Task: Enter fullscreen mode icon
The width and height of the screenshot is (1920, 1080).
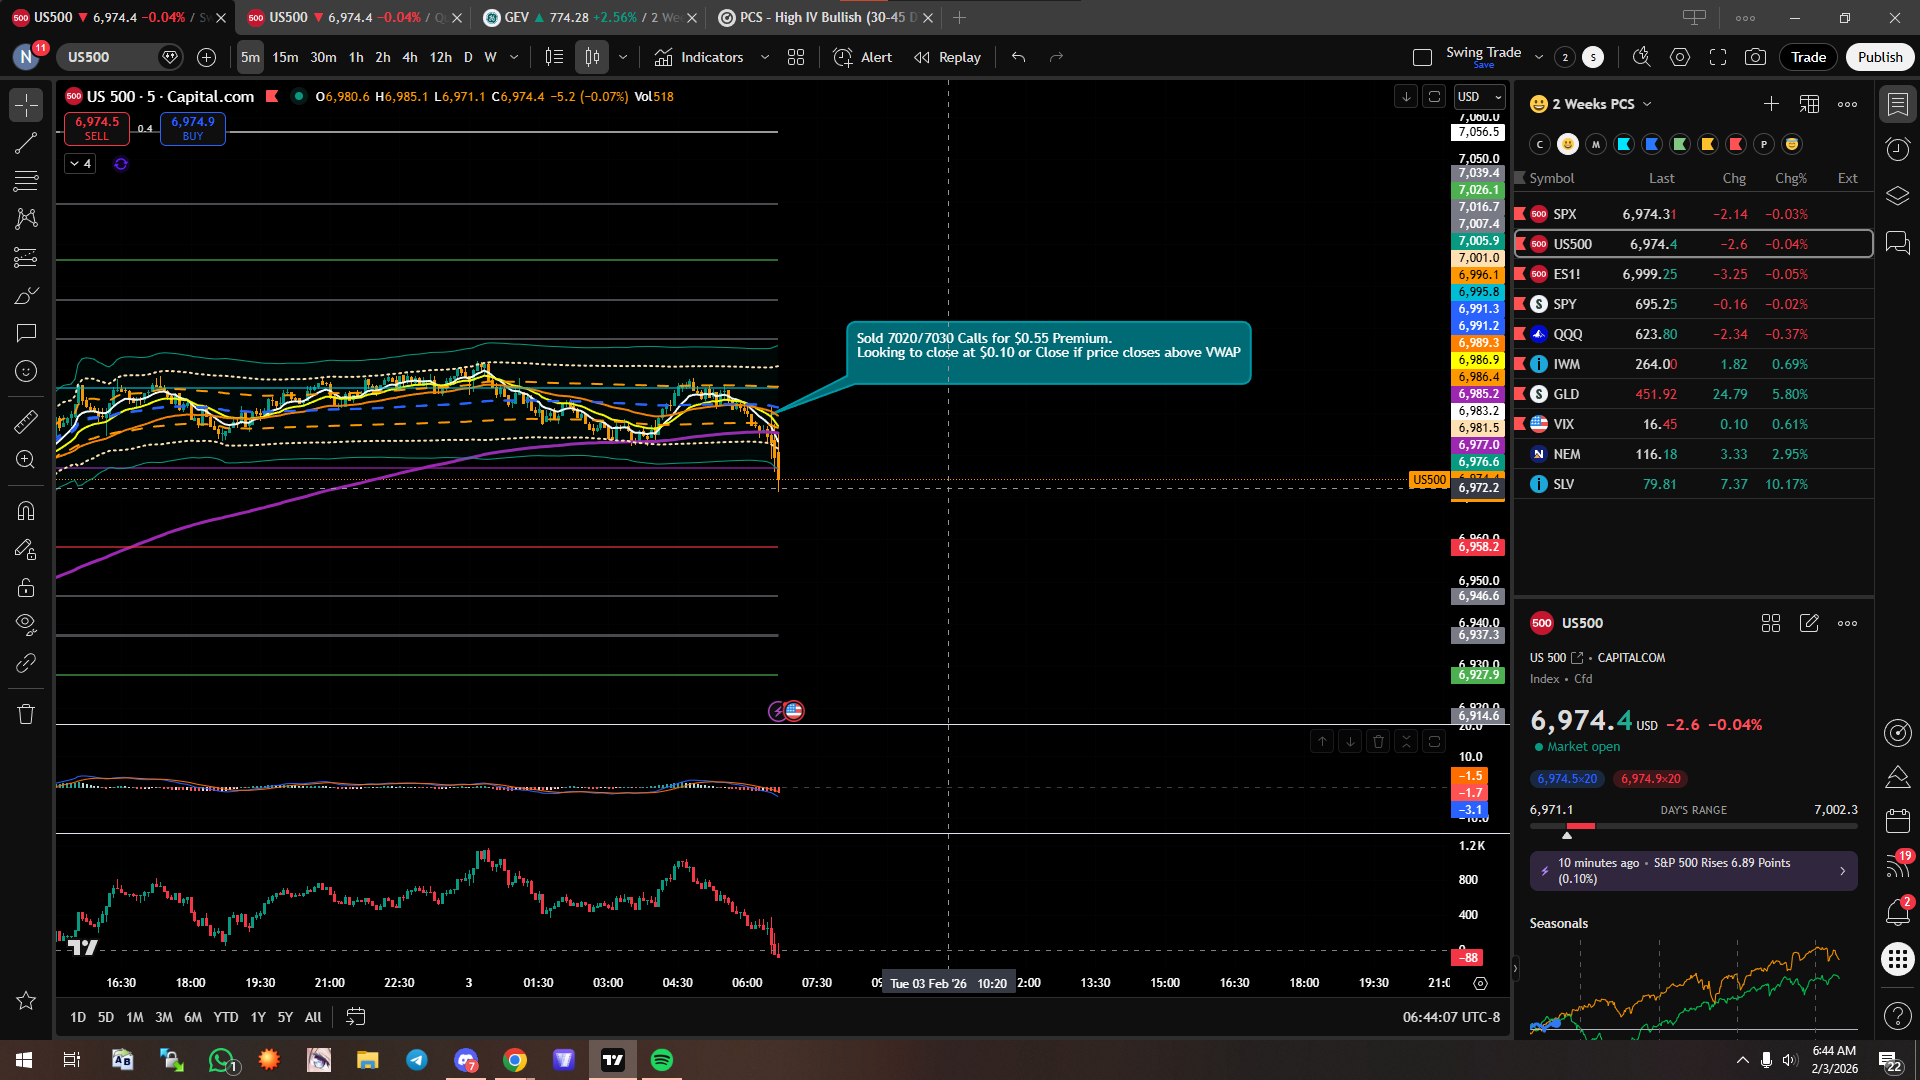Action: (1718, 57)
